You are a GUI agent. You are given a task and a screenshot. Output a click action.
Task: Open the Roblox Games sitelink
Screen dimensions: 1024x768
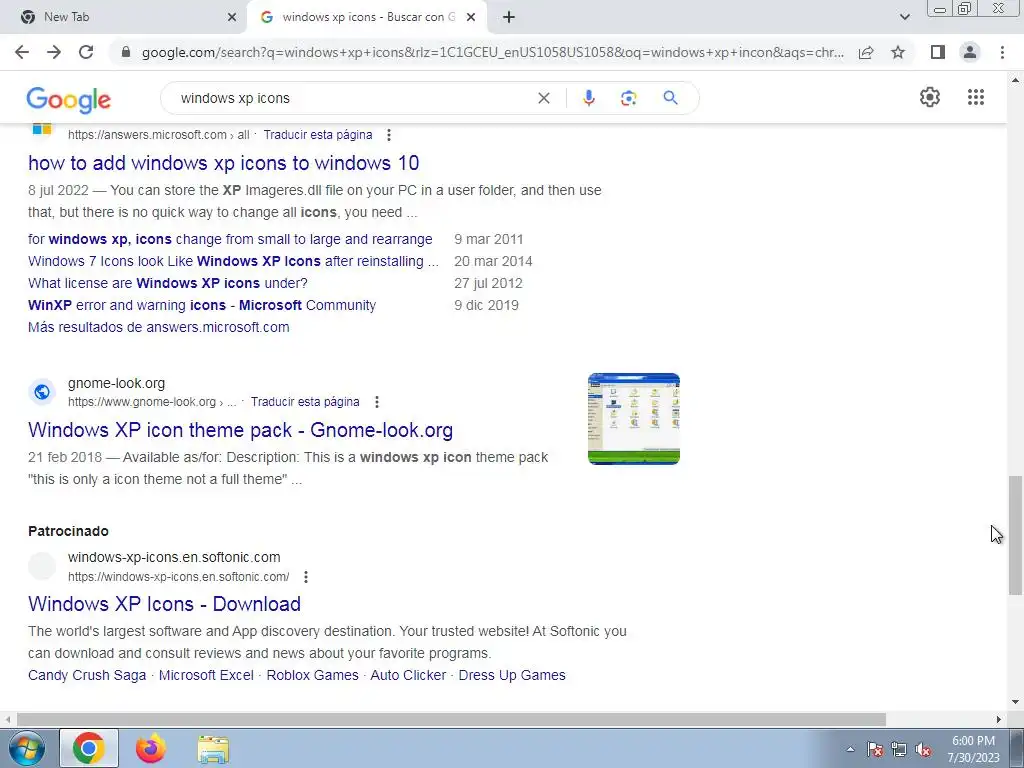(x=312, y=675)
